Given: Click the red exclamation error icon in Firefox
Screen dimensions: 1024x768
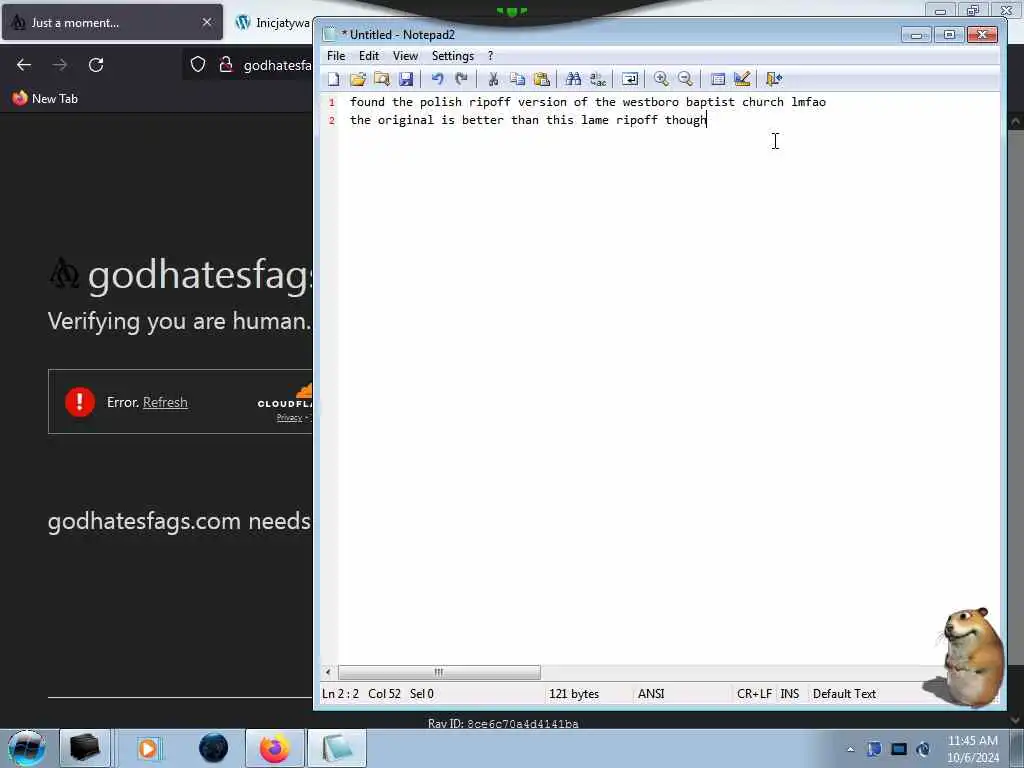Looking at the screenshot, I should pyautogui.click(x=80, y=402).
